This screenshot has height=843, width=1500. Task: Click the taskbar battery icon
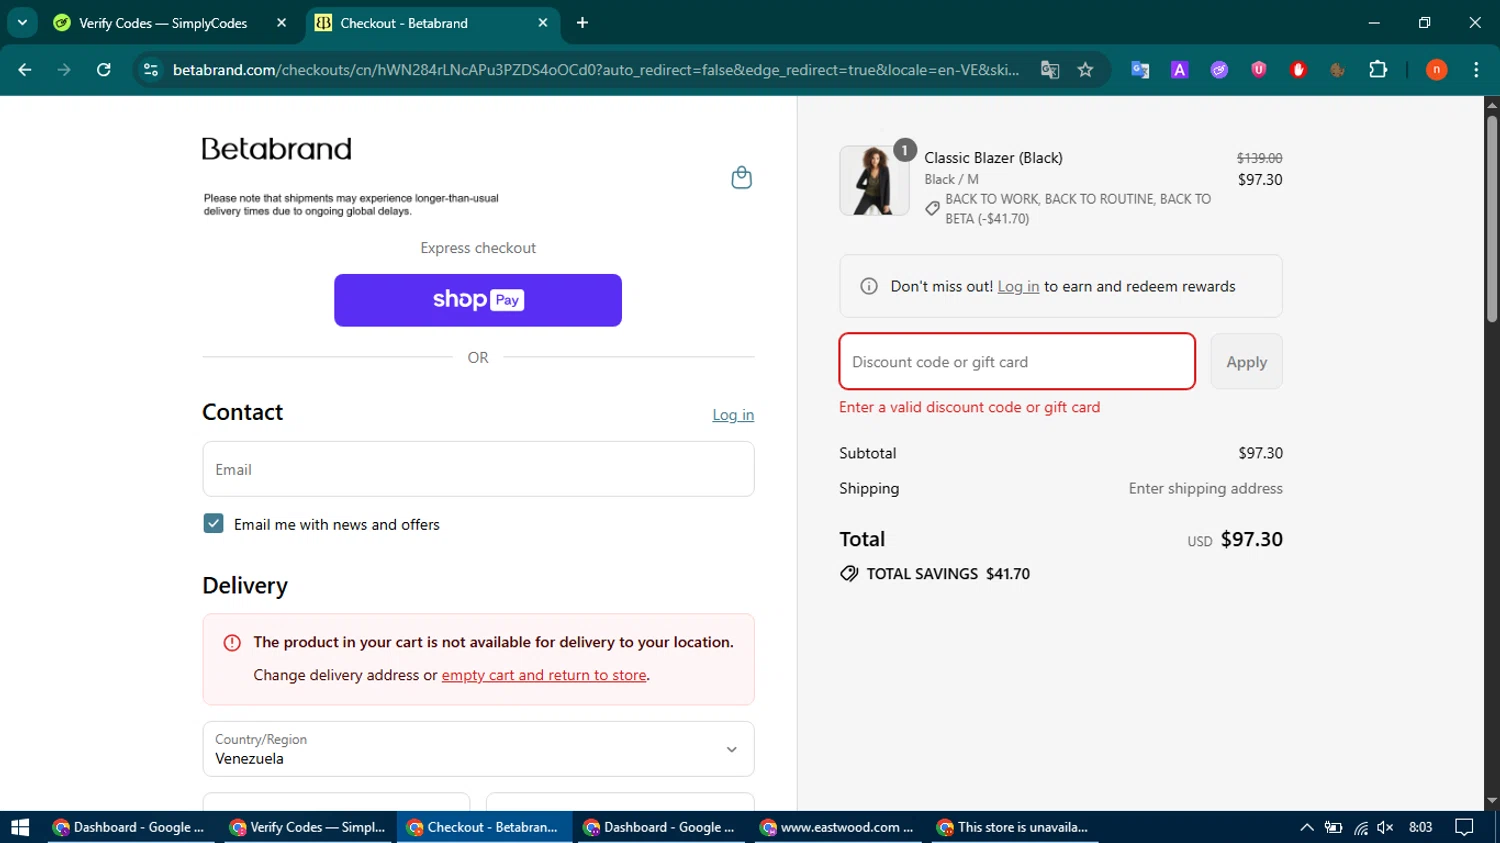[x=1333, y=827]
